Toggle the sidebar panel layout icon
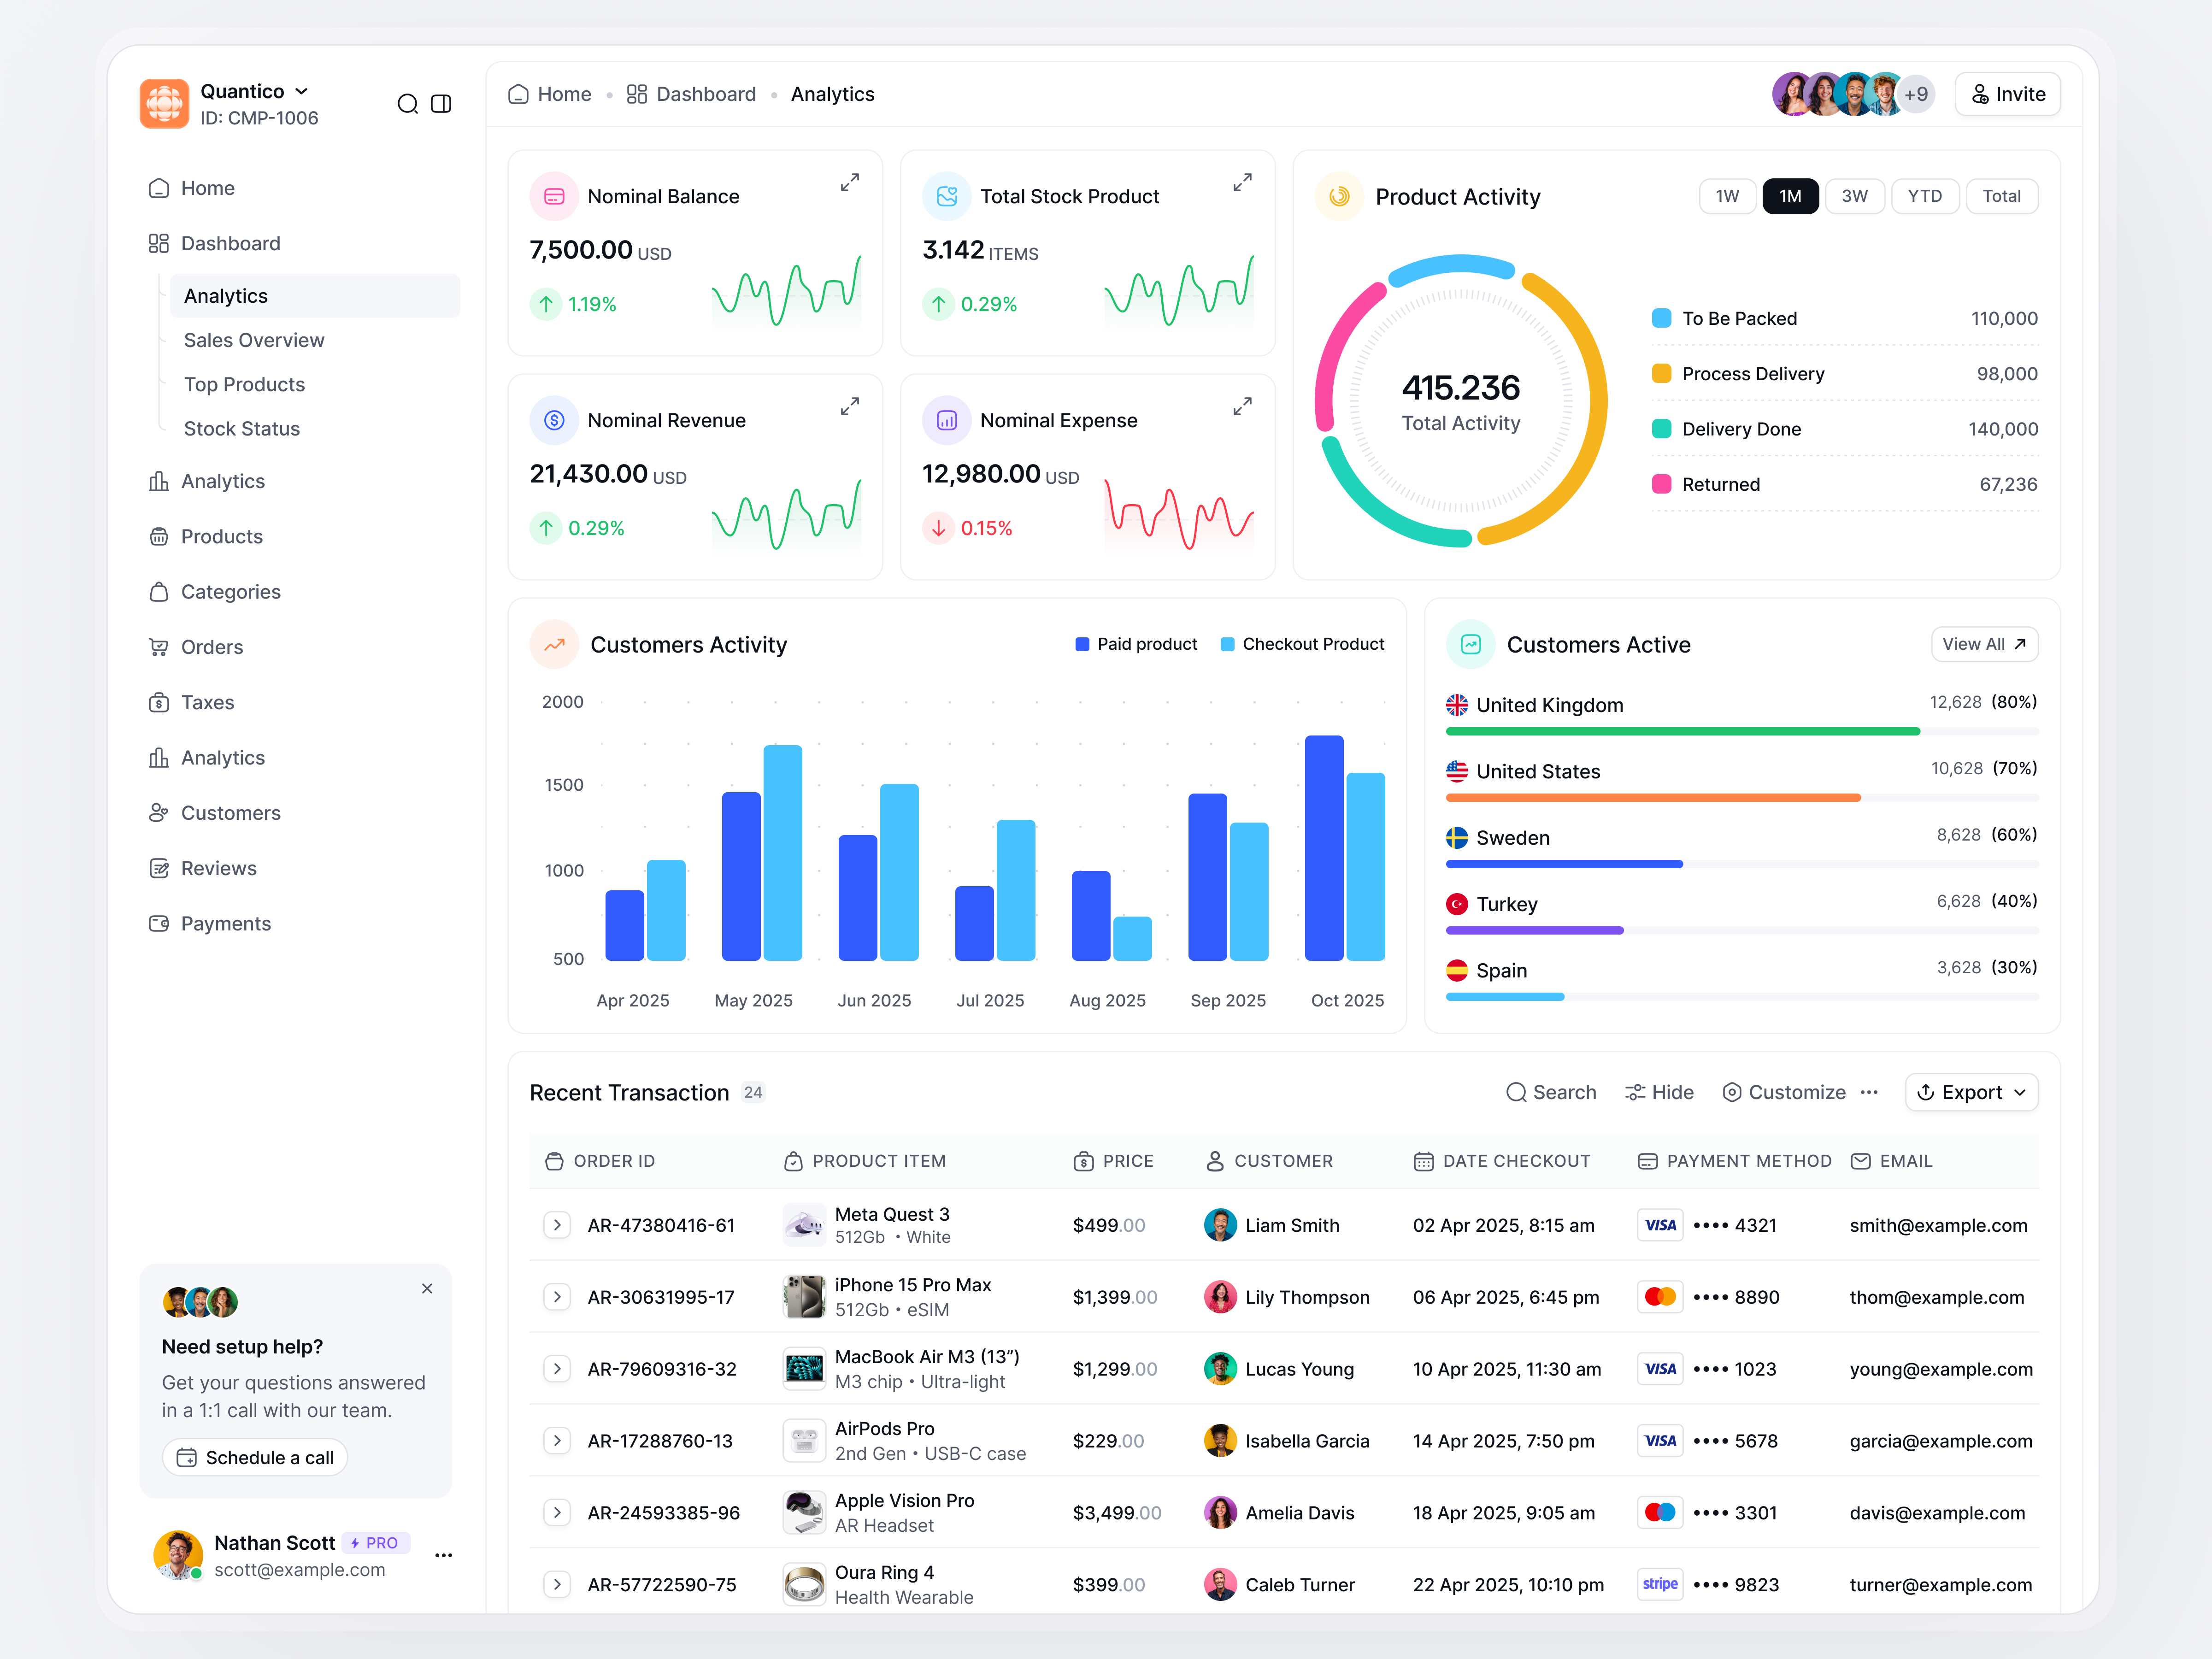 tap(441, 104)
